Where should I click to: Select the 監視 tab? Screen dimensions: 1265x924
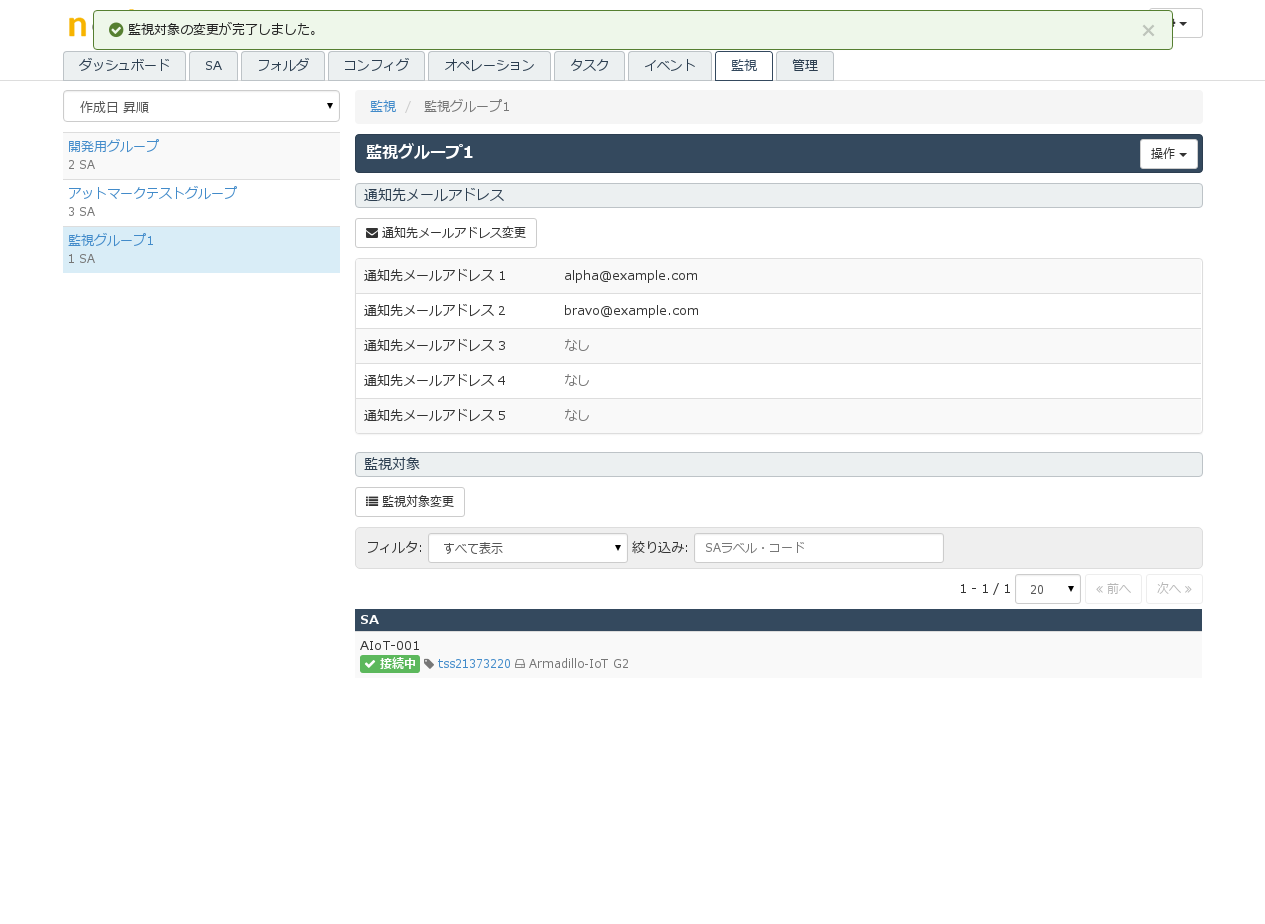(x=744, y=66)
